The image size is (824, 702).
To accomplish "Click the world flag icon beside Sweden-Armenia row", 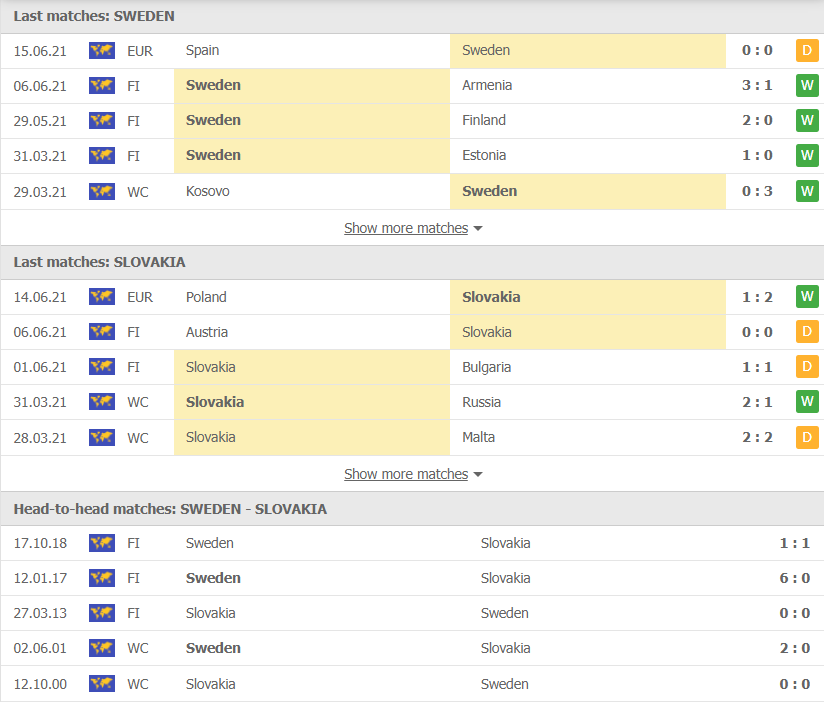I will [102, 85].
